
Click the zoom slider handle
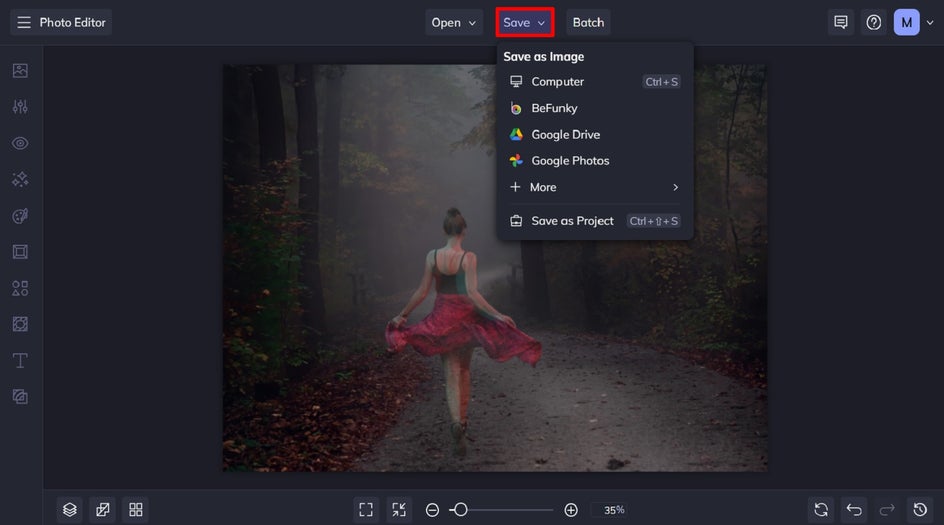pos(461,510)
